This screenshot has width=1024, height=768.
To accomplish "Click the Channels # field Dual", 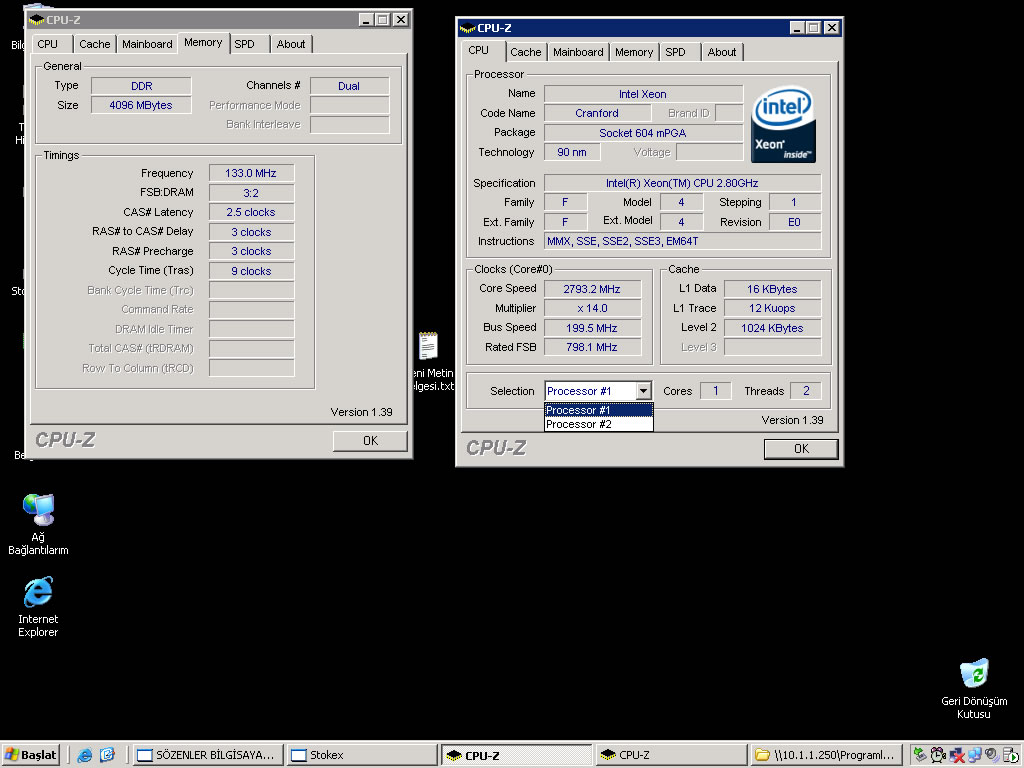I will tap(349, 86).
